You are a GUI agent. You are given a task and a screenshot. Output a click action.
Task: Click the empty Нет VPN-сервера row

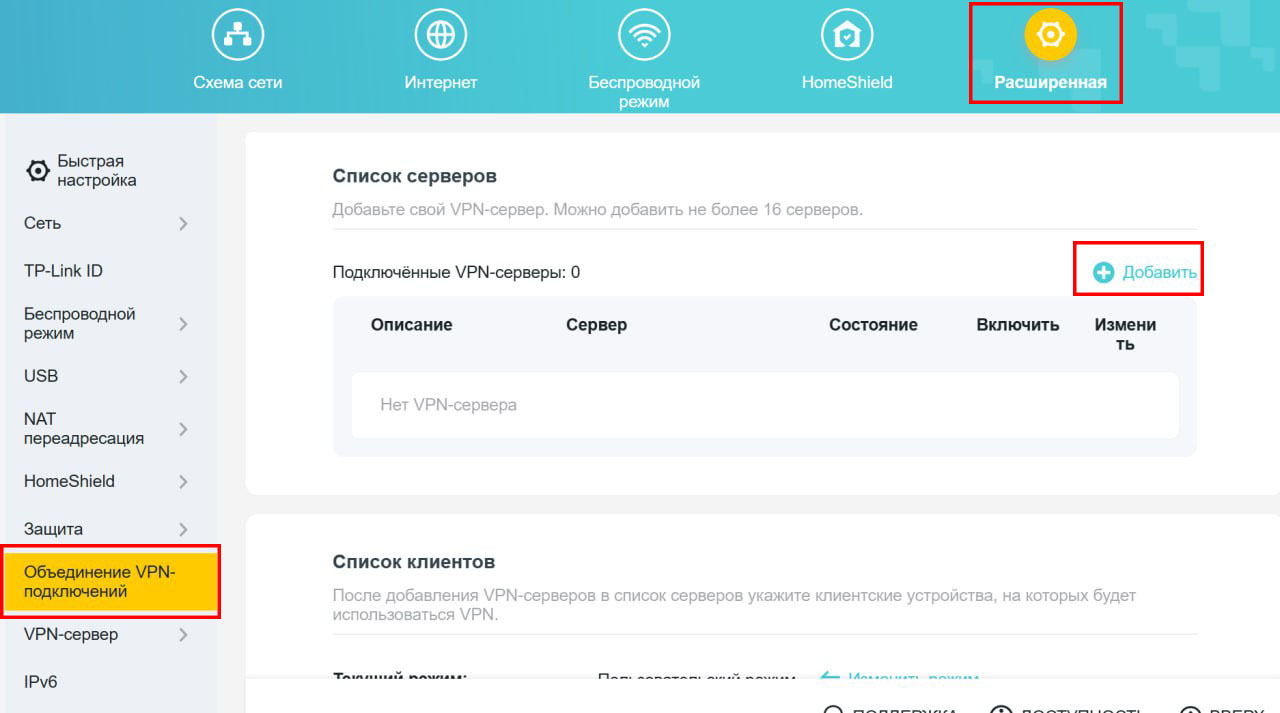click(x=764, y=405)
